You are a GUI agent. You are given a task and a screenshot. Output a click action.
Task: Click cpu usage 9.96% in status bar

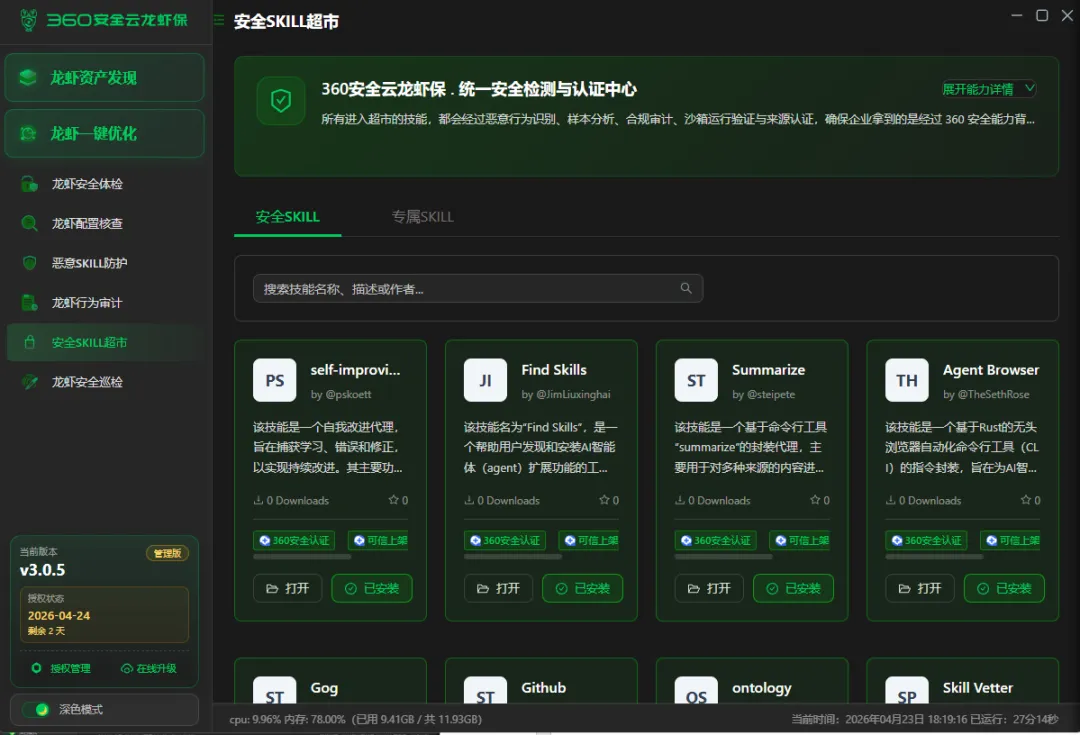[255, 719]
